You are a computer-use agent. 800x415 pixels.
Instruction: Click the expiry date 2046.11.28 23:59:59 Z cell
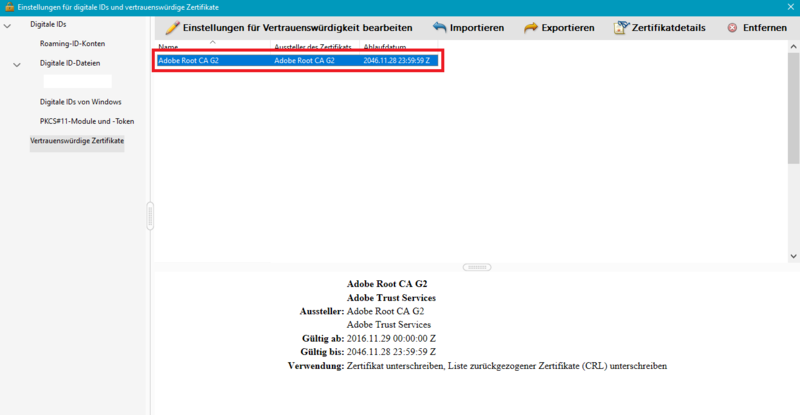(x=396, y=60)
